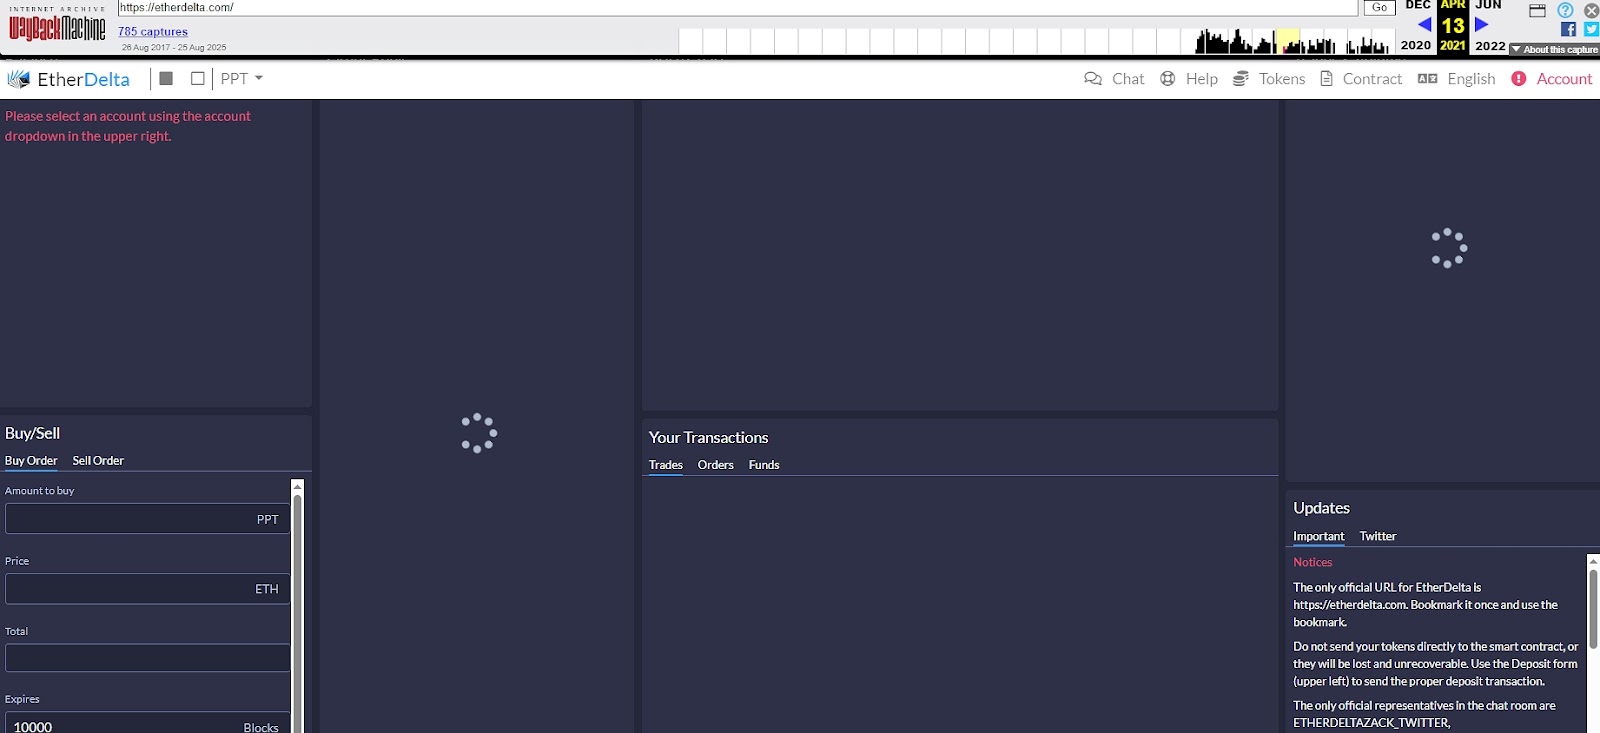Open the 785 captures link
The width and height of the screenshot is (1600, 733).
pyautogui.click(x=153, y=32)
